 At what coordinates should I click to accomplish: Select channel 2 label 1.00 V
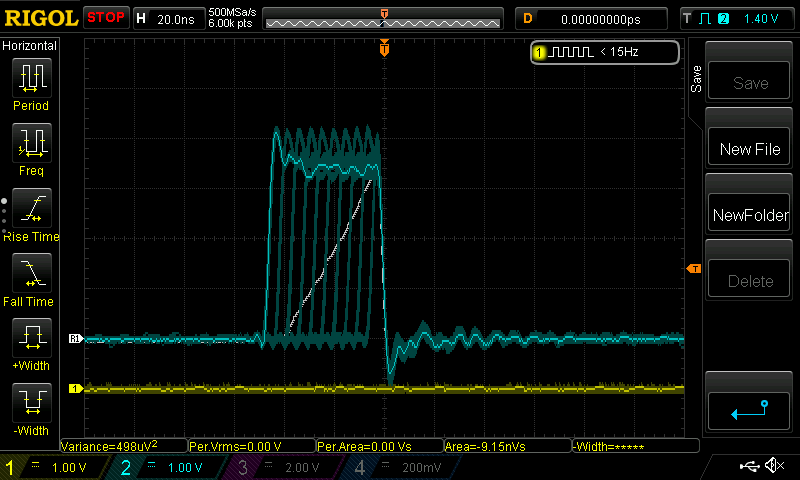pyautogui.click(x=185, y=468)
